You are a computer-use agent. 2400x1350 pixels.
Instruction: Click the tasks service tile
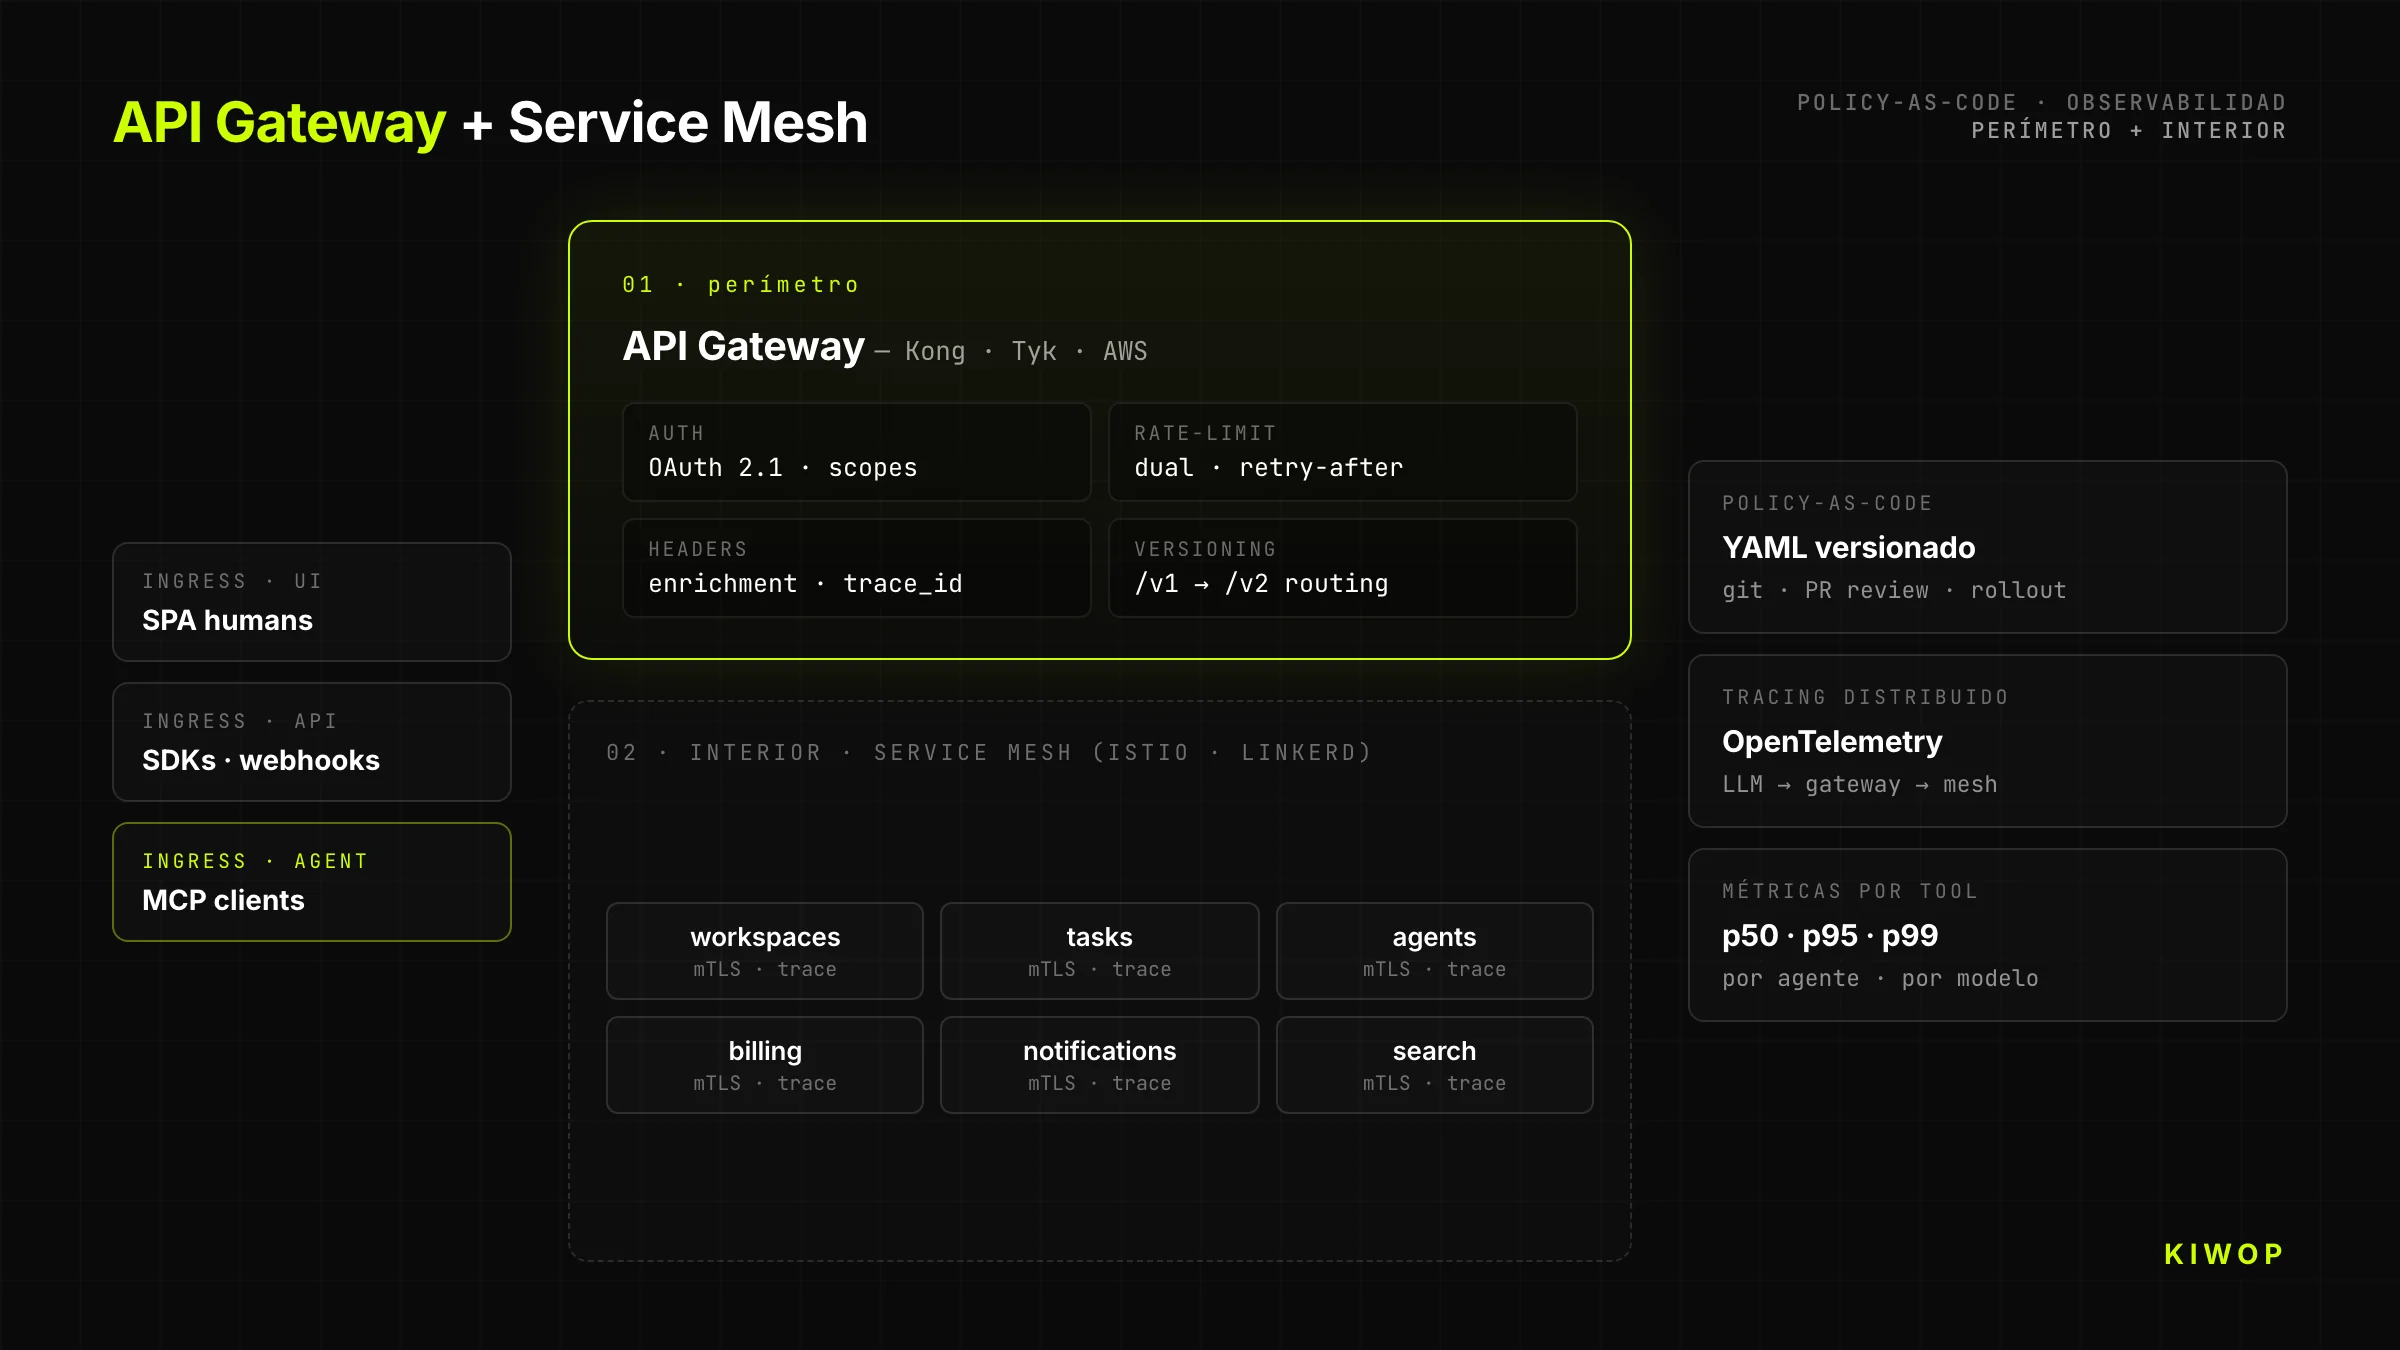tap(1099, 950)
